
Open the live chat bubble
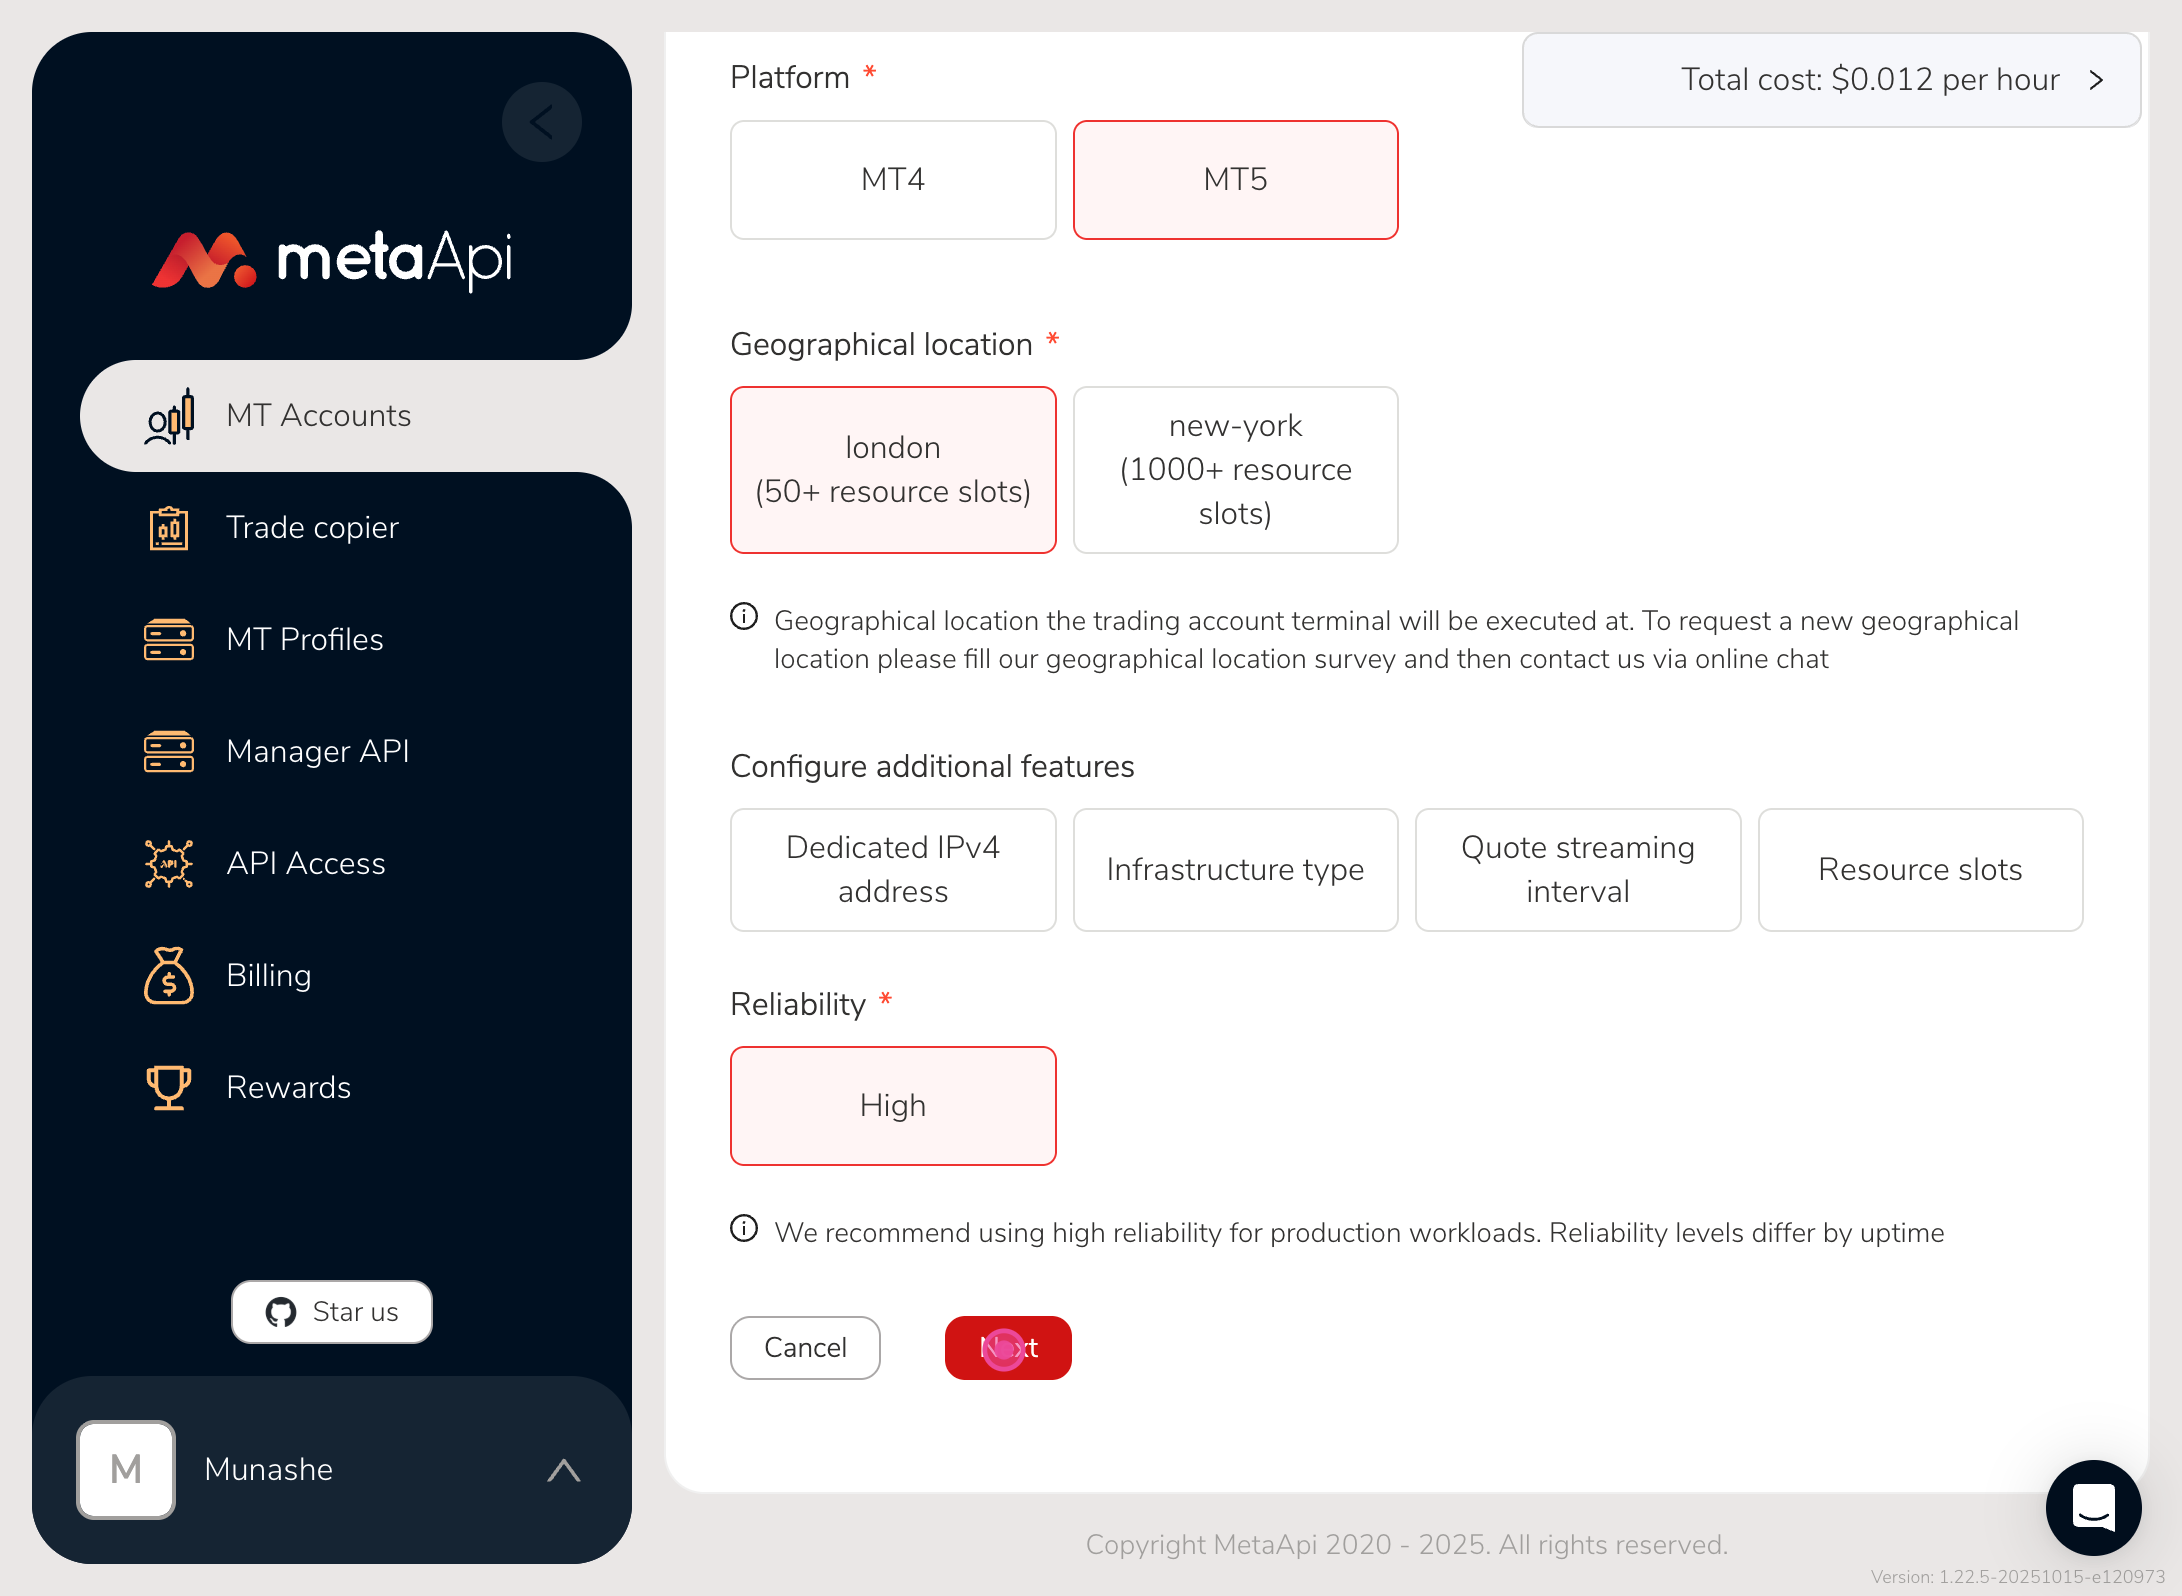click(2093, 1507)
